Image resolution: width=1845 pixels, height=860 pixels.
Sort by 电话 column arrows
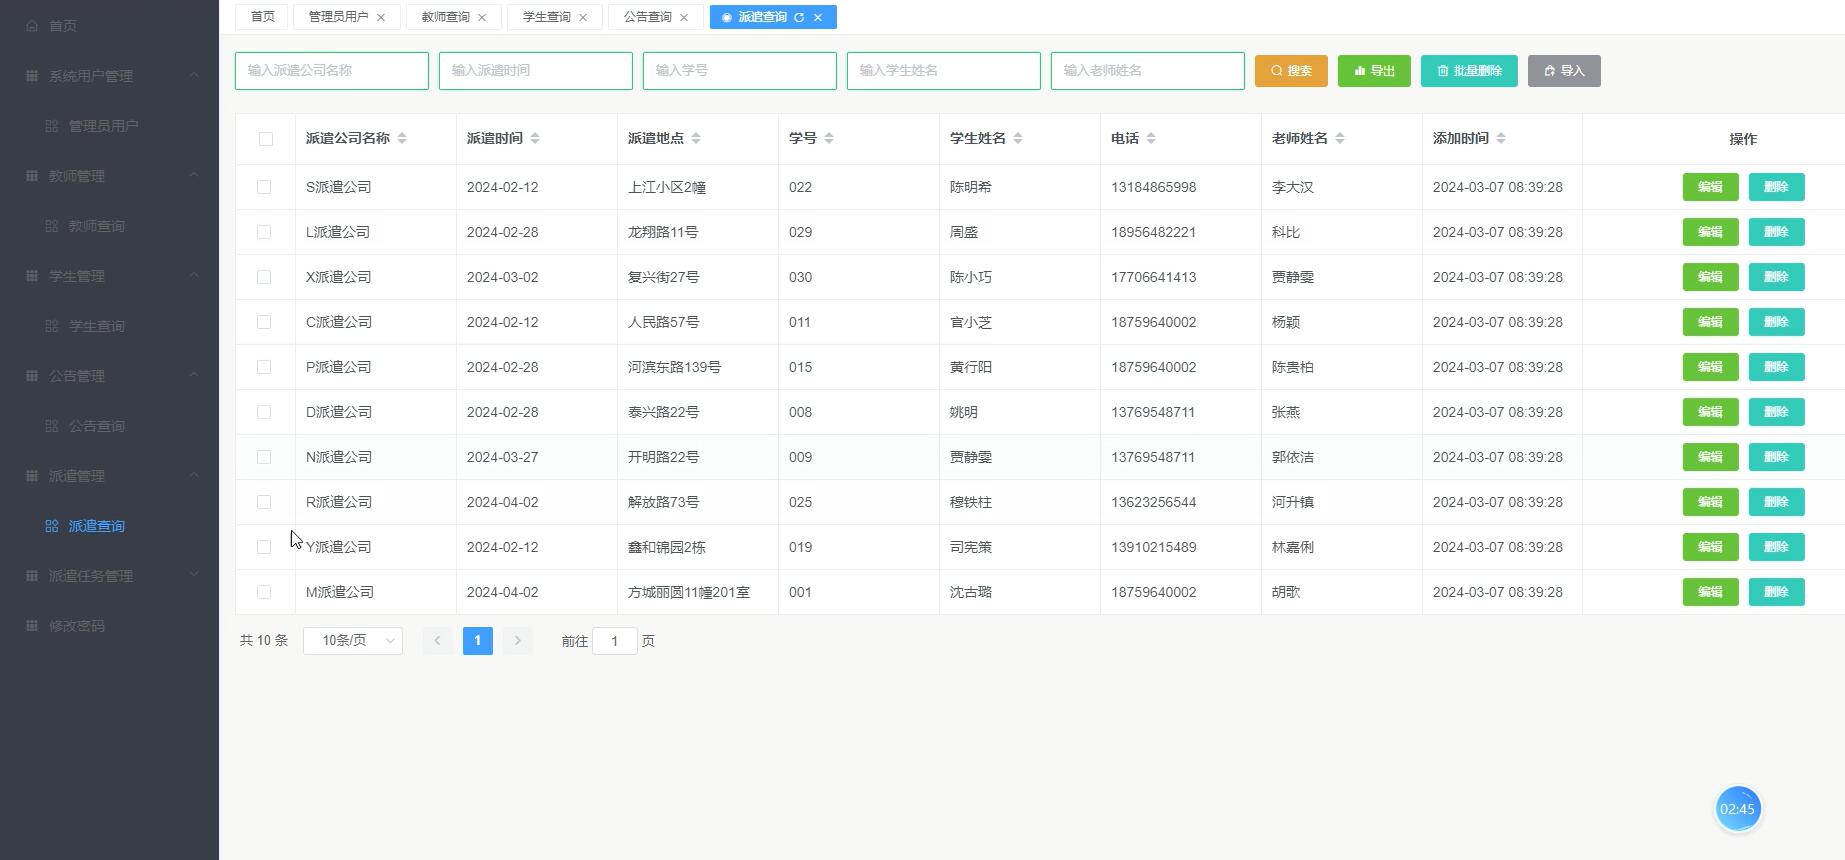pyautogui.click(x=1151, y=138)
